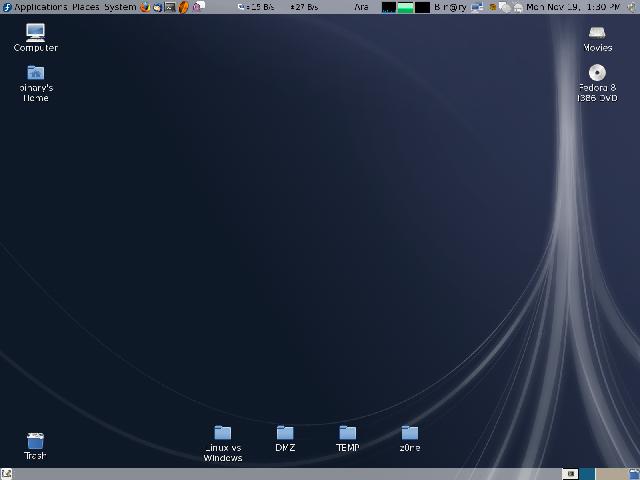Viewport: 640px width, 480px height.
Task: Click the Show Desktop button in bottom panel
Action: [x=7, y=474]
